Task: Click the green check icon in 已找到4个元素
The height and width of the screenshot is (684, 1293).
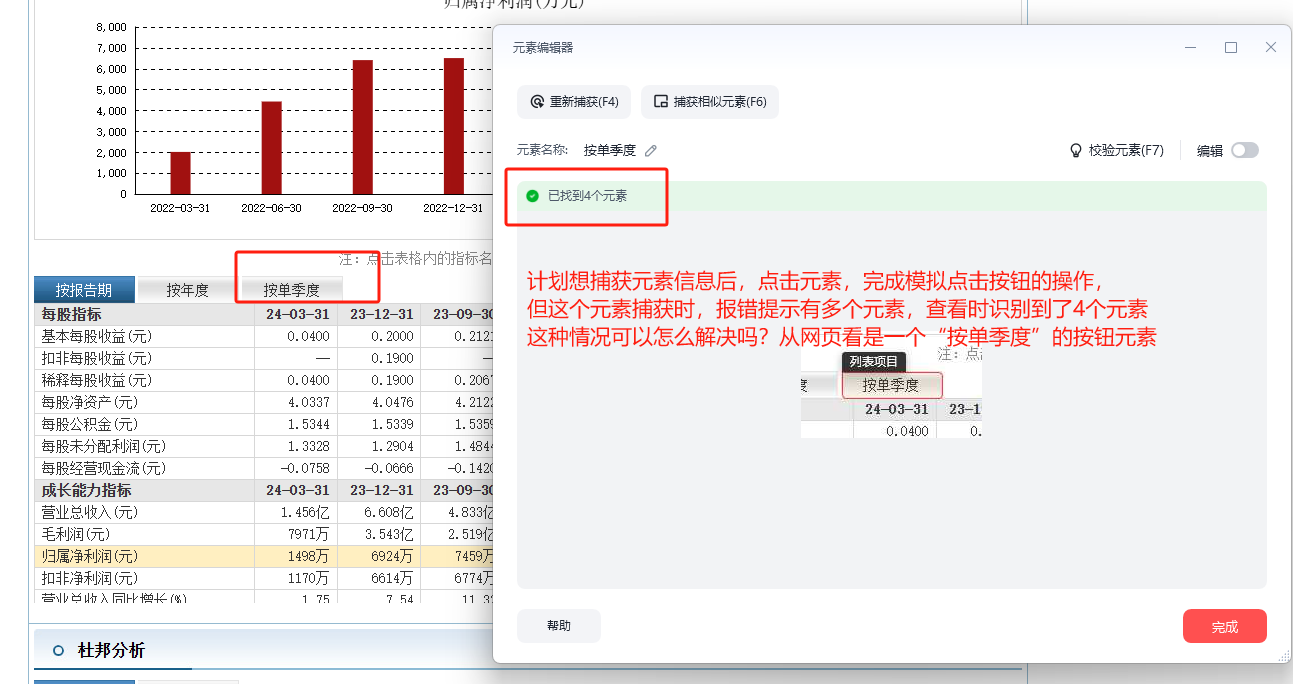Action: tap(532, 196)
